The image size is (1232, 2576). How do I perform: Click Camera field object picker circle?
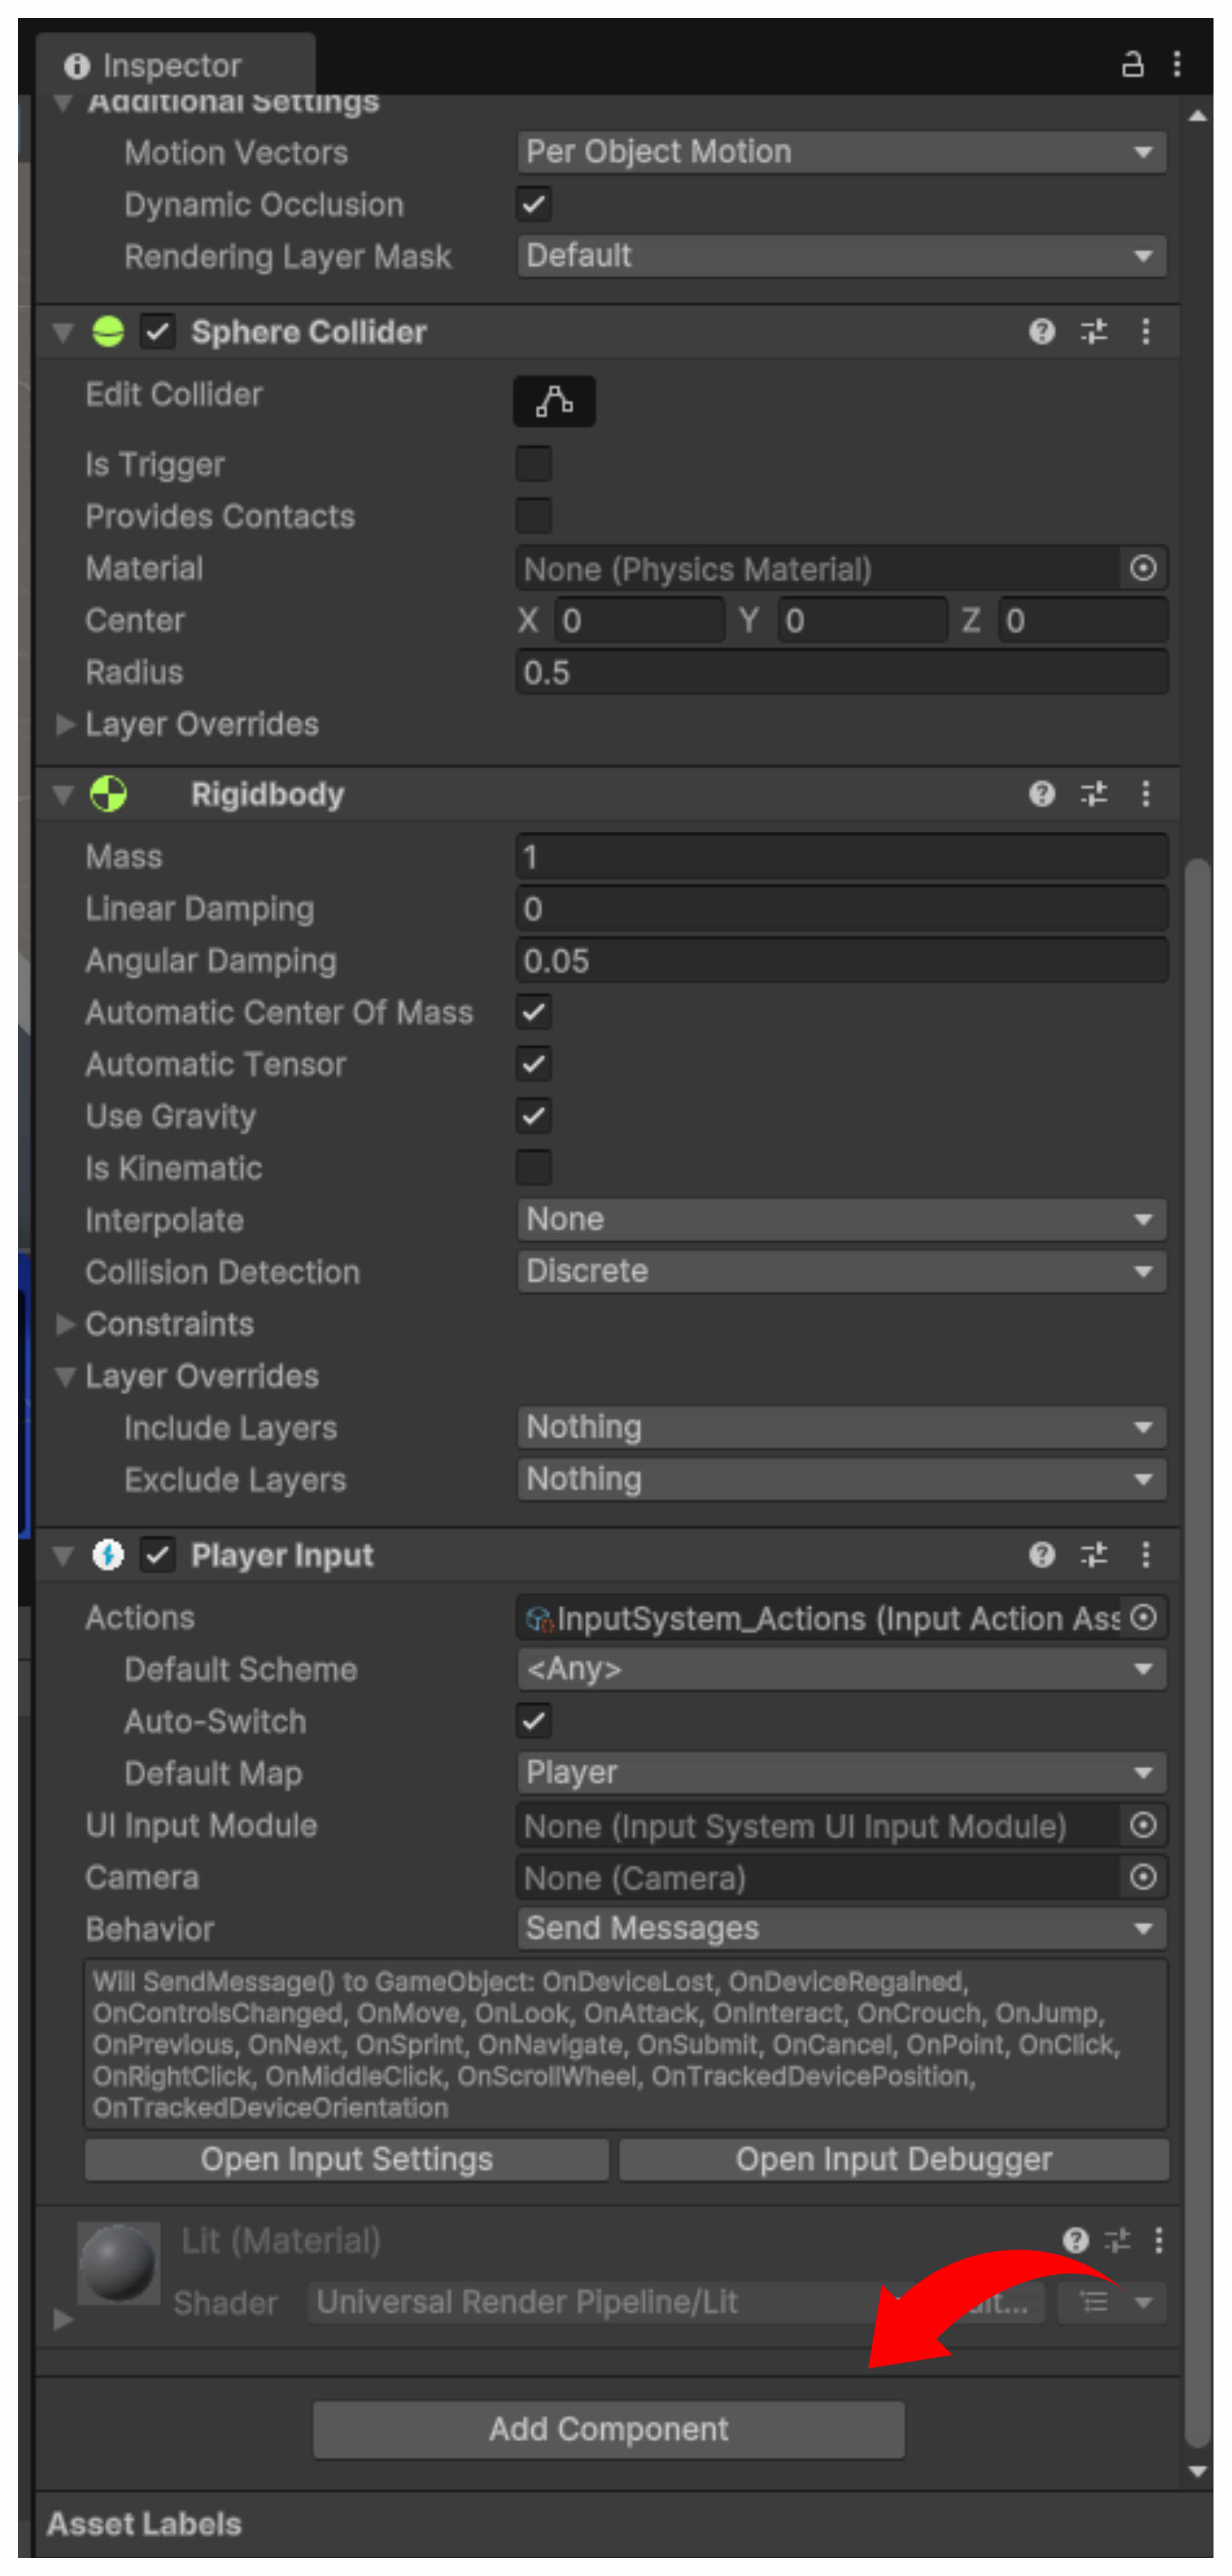[x=1143, y=1877]
